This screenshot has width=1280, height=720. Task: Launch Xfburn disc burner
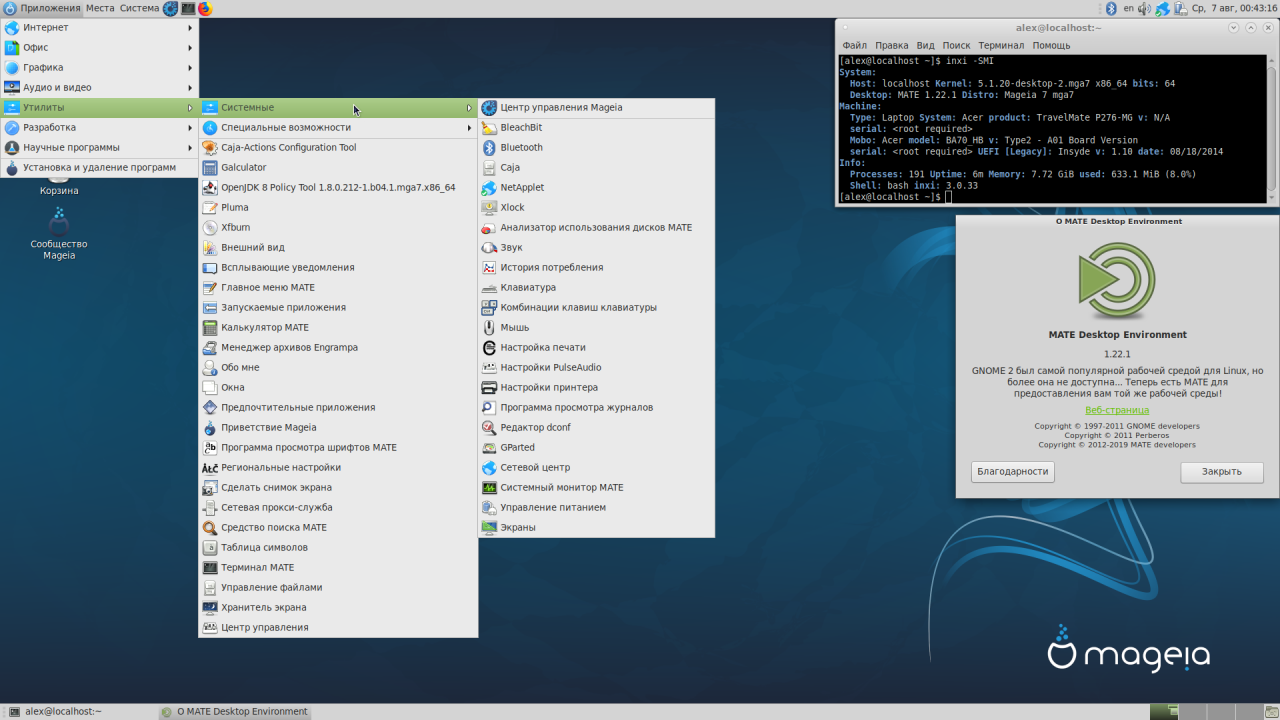coord(338,227)
